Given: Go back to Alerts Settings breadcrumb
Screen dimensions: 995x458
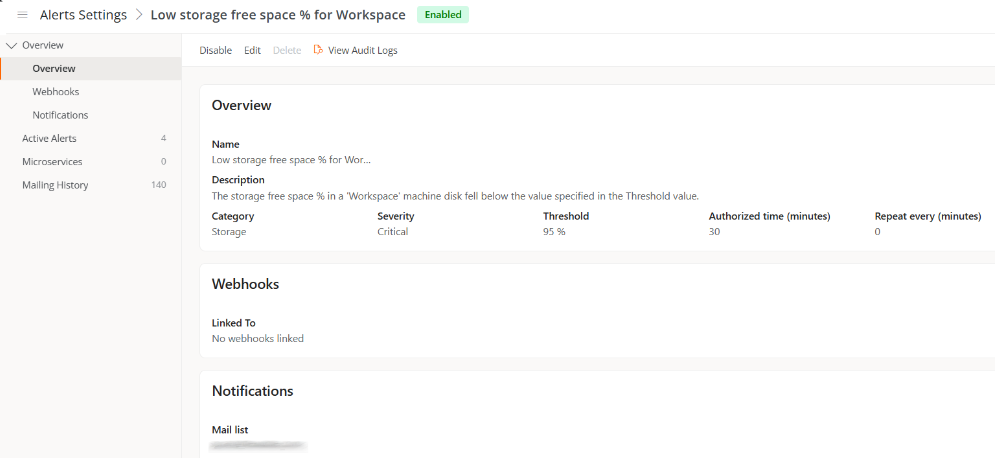Looking at the screenshot, I should pyautogui.click(x=83, y=15).
